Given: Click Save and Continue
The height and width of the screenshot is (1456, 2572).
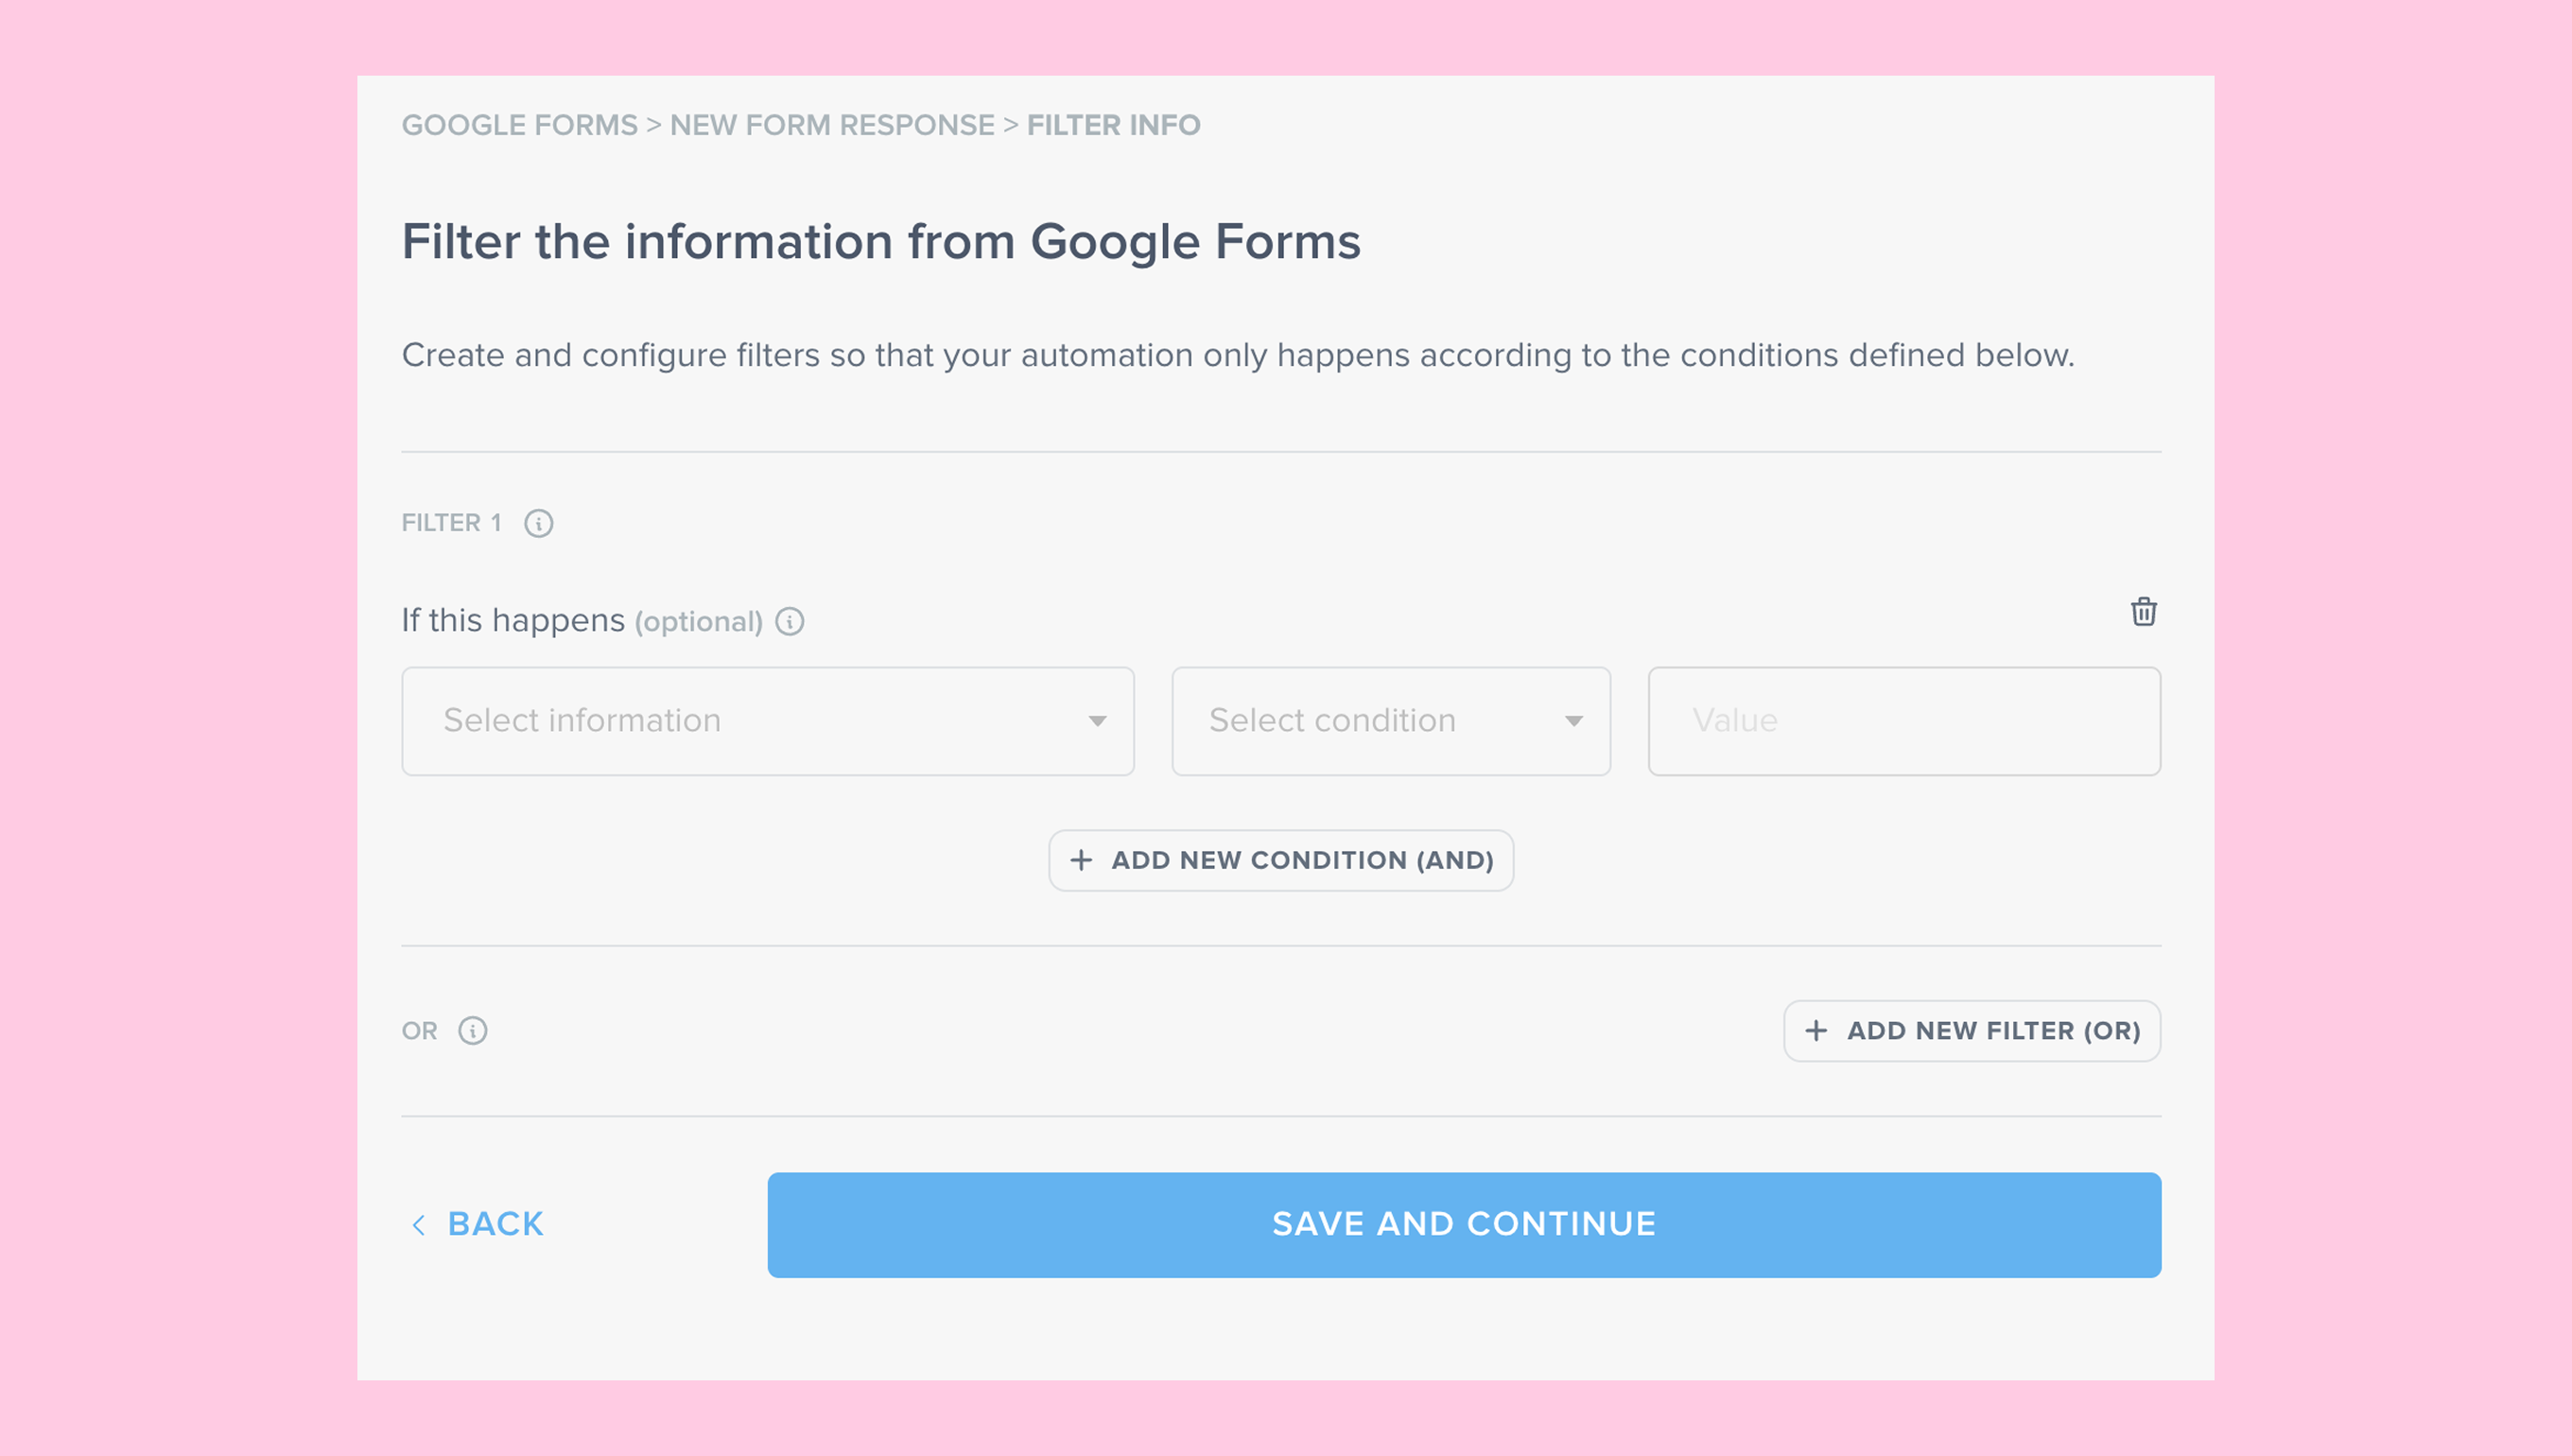Looking at the screenshot, I should pyautogui.click(x=1464, y=1225).
